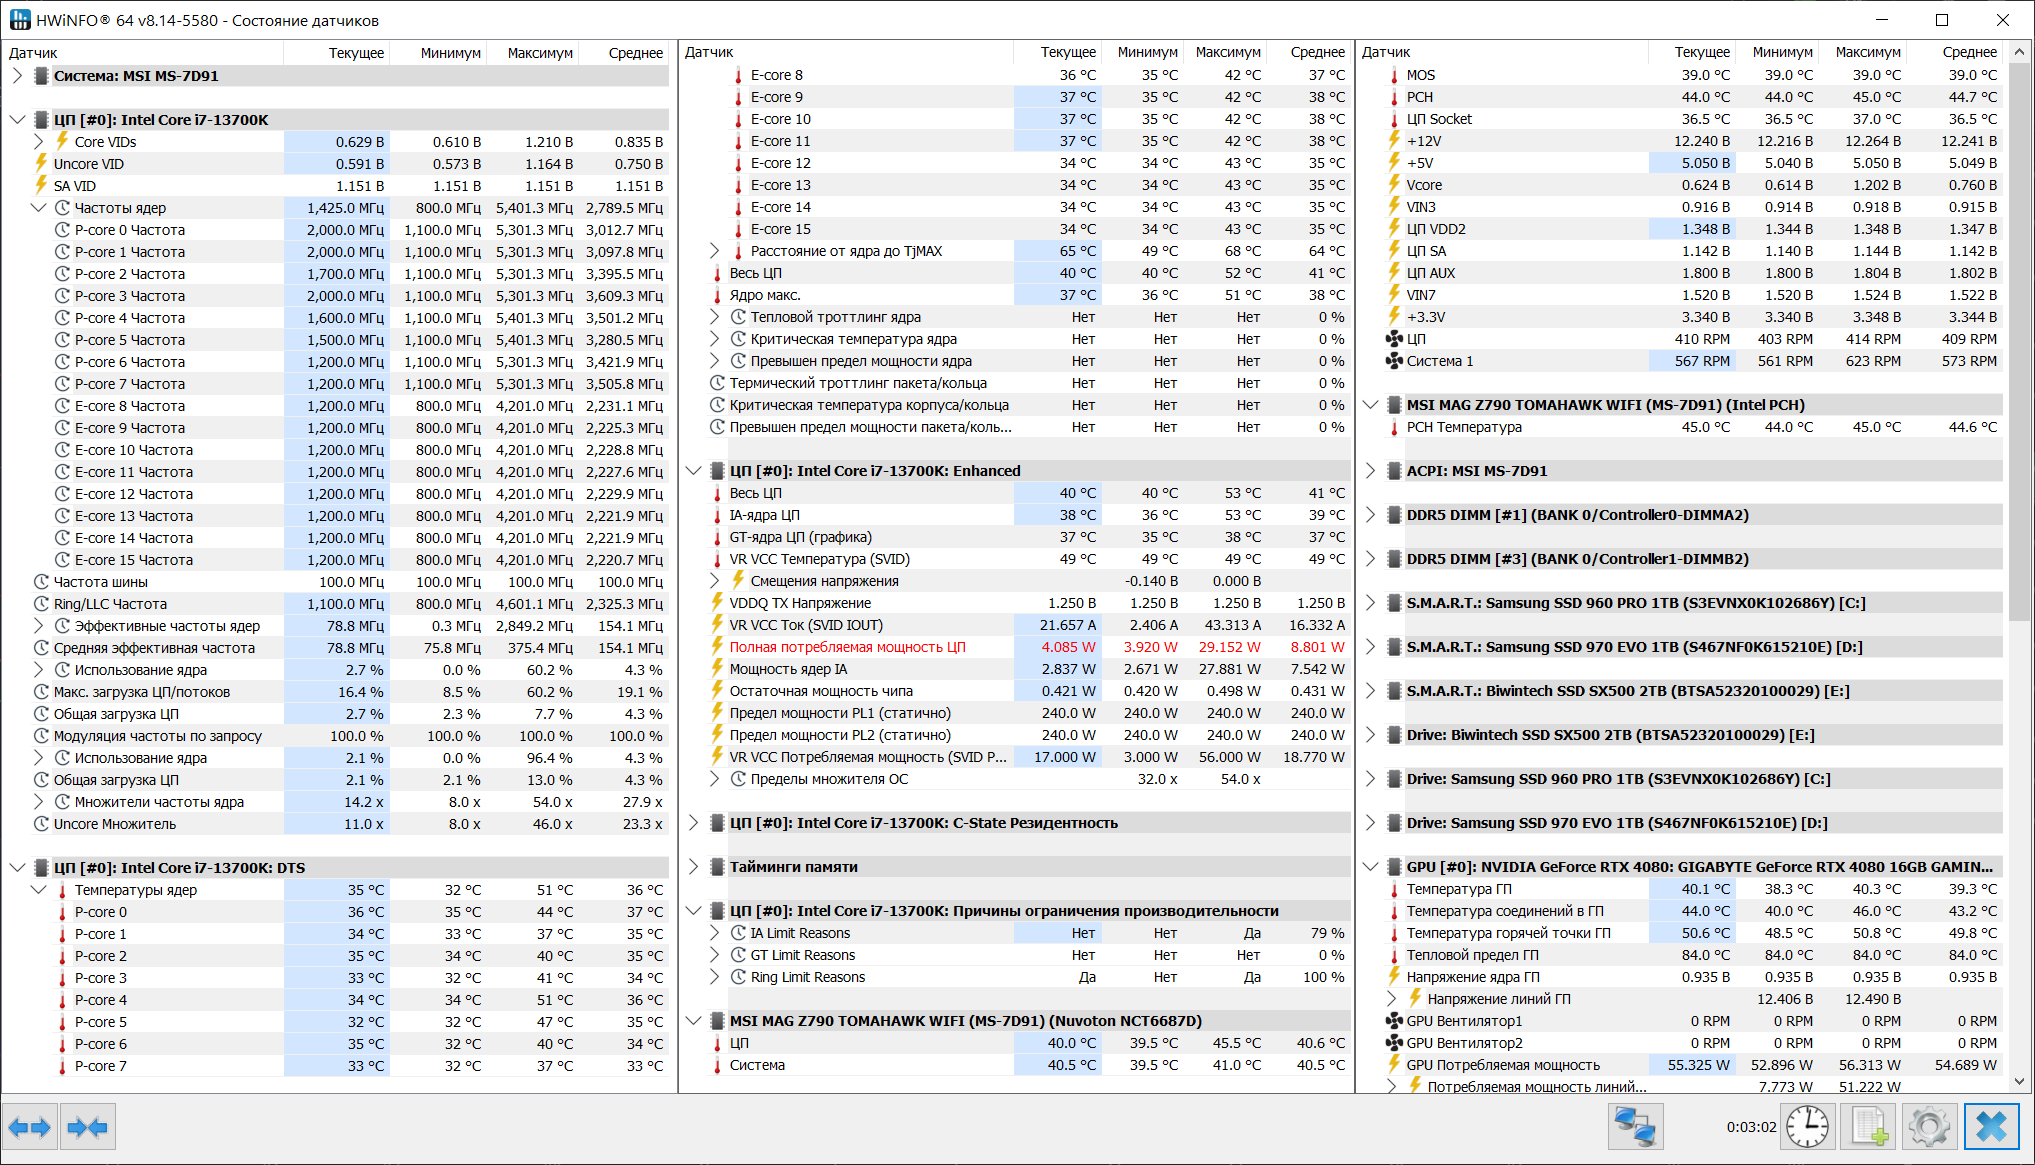The height and width of the screenshot is (1165, 2035).
Task: Click the blue X close sensors button
Action: [1991, 1127]
